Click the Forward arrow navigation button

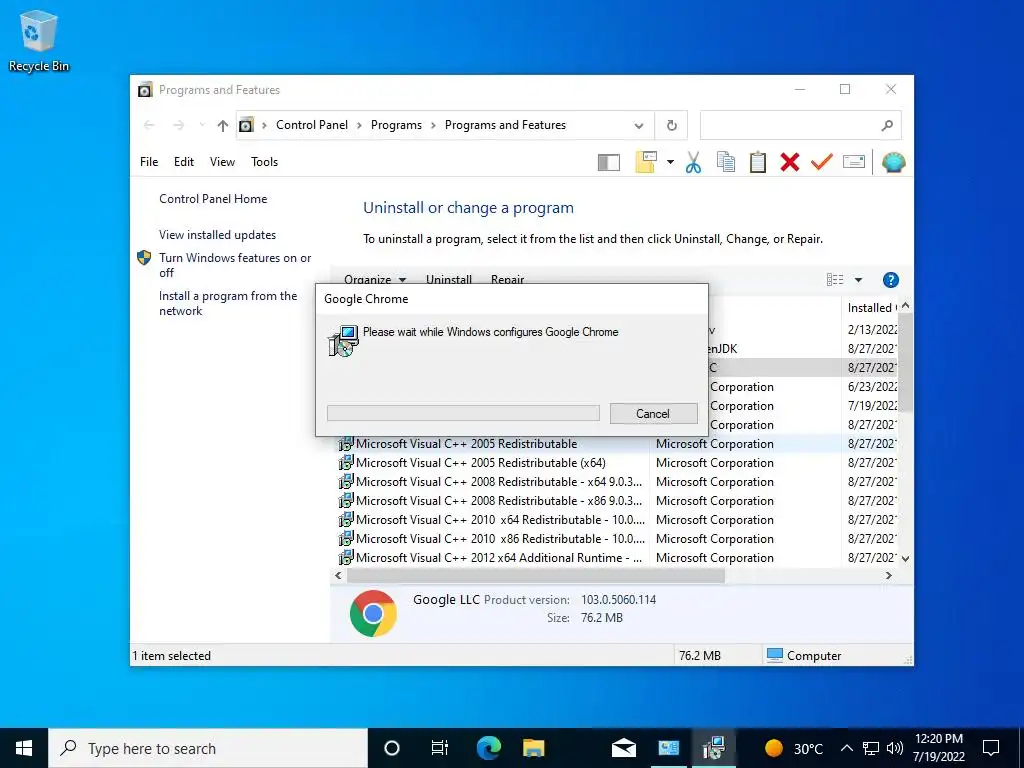[x=178, y=125]
